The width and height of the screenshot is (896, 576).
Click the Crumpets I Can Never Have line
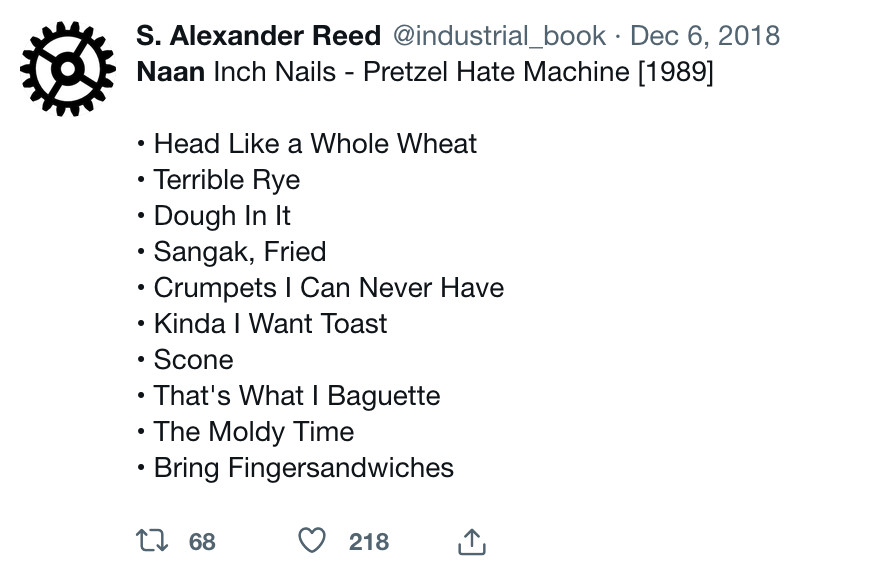coord(329,287)
